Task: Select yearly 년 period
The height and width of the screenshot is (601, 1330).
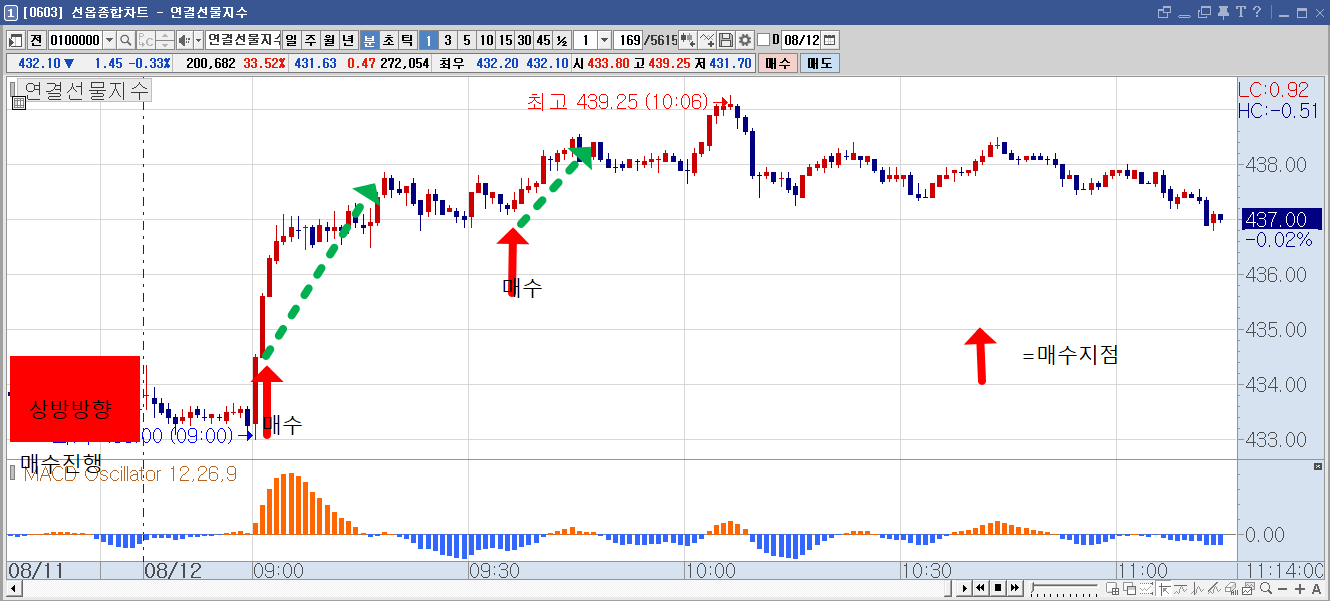Action: click(348, 40)
